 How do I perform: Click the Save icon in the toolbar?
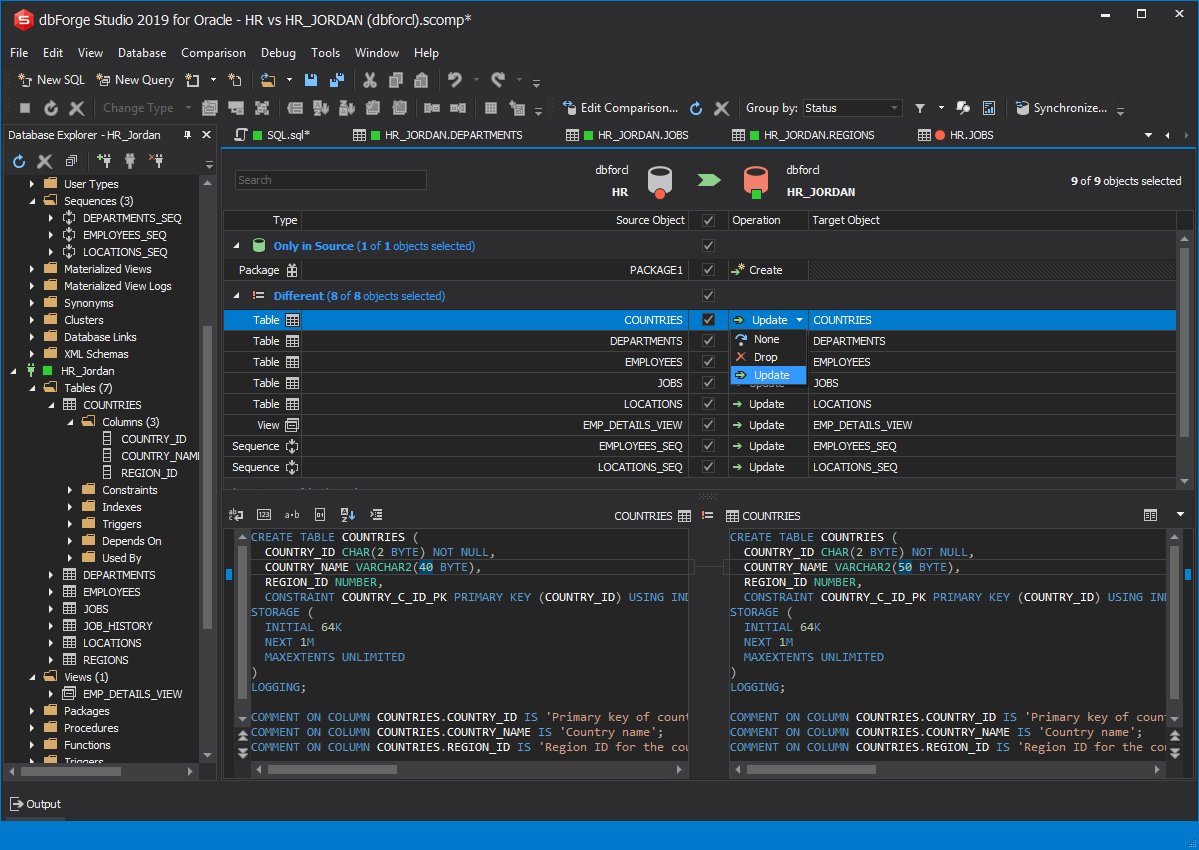311,80
